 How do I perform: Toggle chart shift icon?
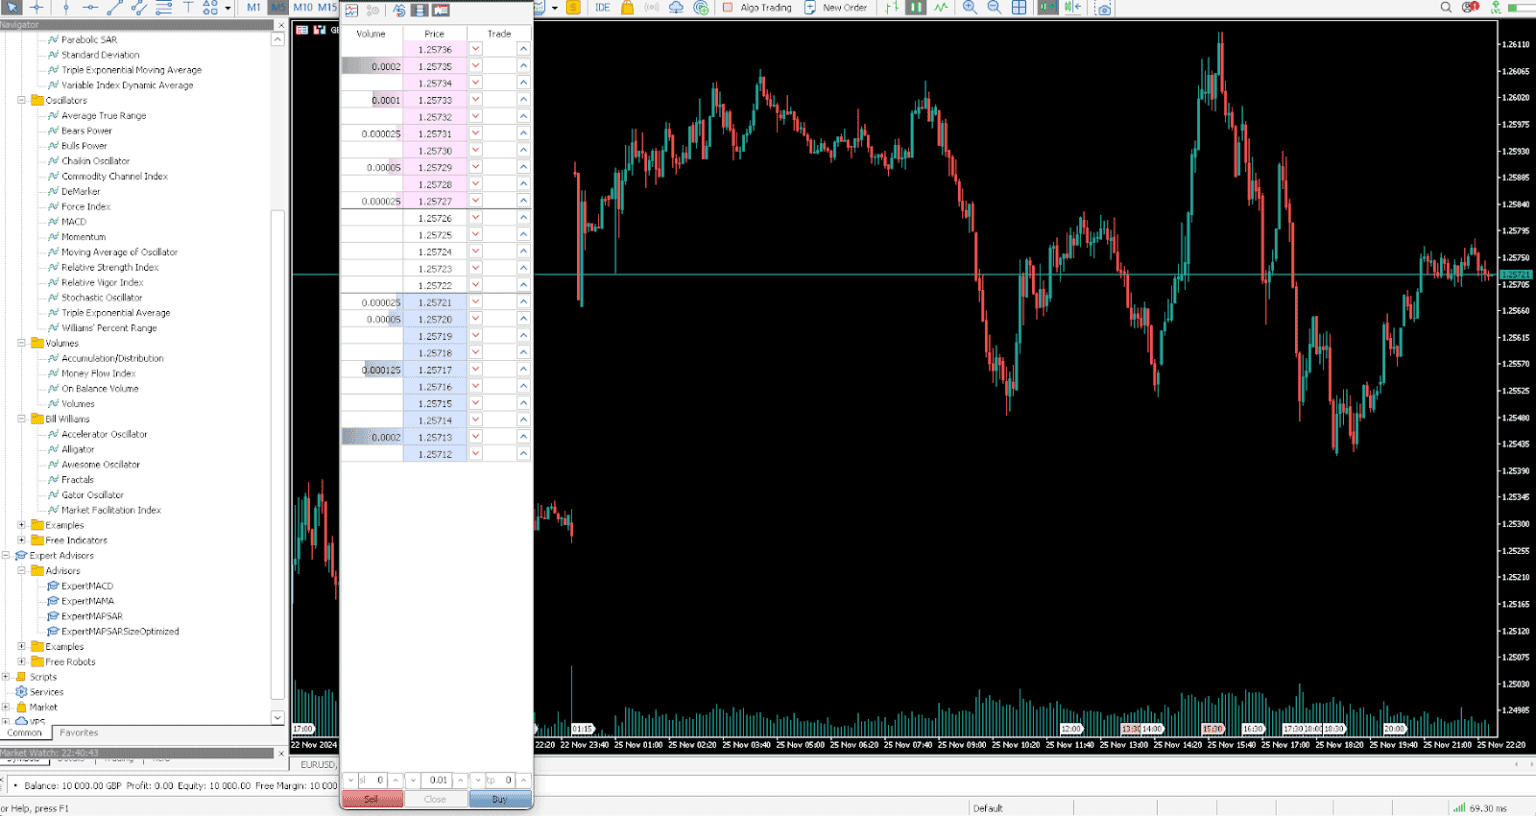pyautogui.click(x=1073, y=7)
